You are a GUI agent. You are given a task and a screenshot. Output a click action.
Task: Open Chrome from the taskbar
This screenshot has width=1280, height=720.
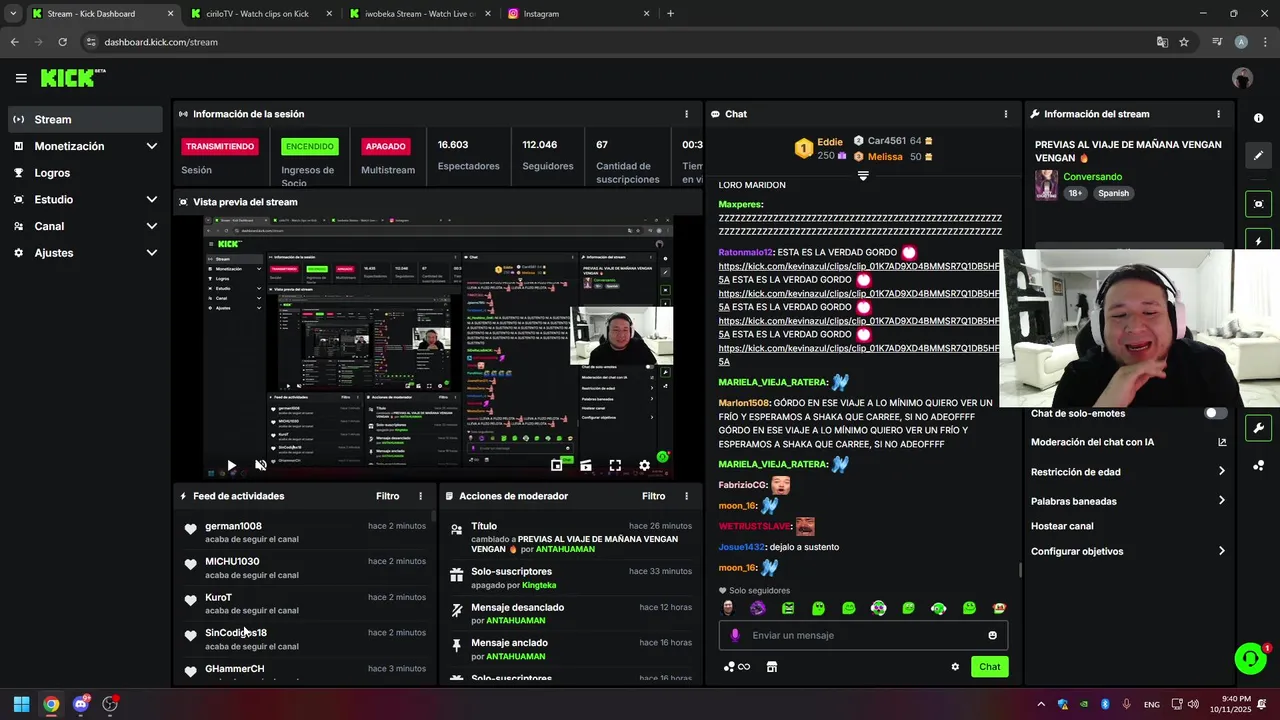(51, 704)
